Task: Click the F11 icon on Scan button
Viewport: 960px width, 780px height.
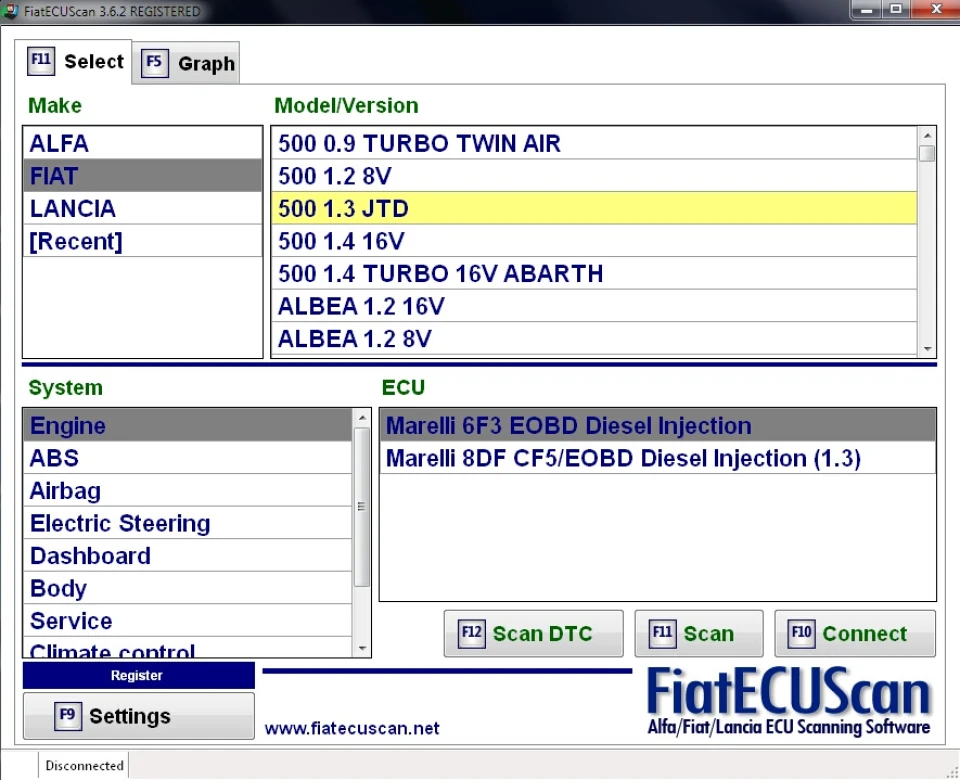Action: click(x=662, y=633)
